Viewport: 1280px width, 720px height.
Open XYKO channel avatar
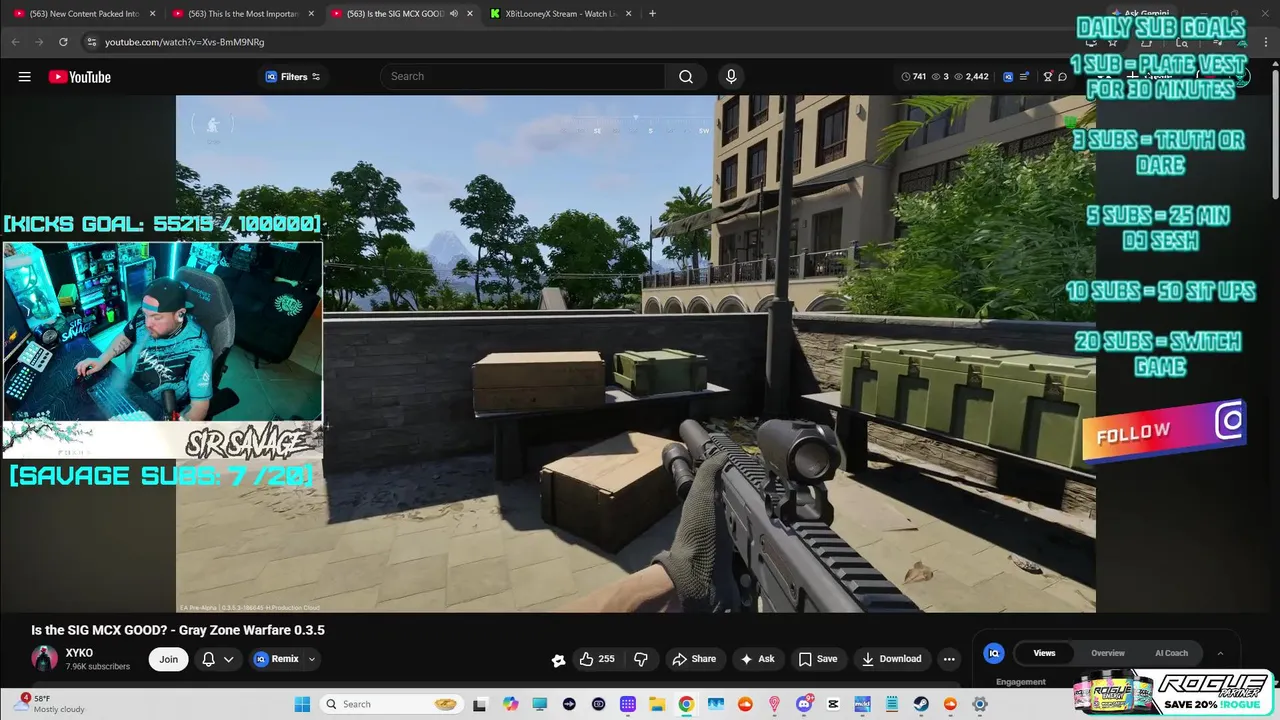44,658
